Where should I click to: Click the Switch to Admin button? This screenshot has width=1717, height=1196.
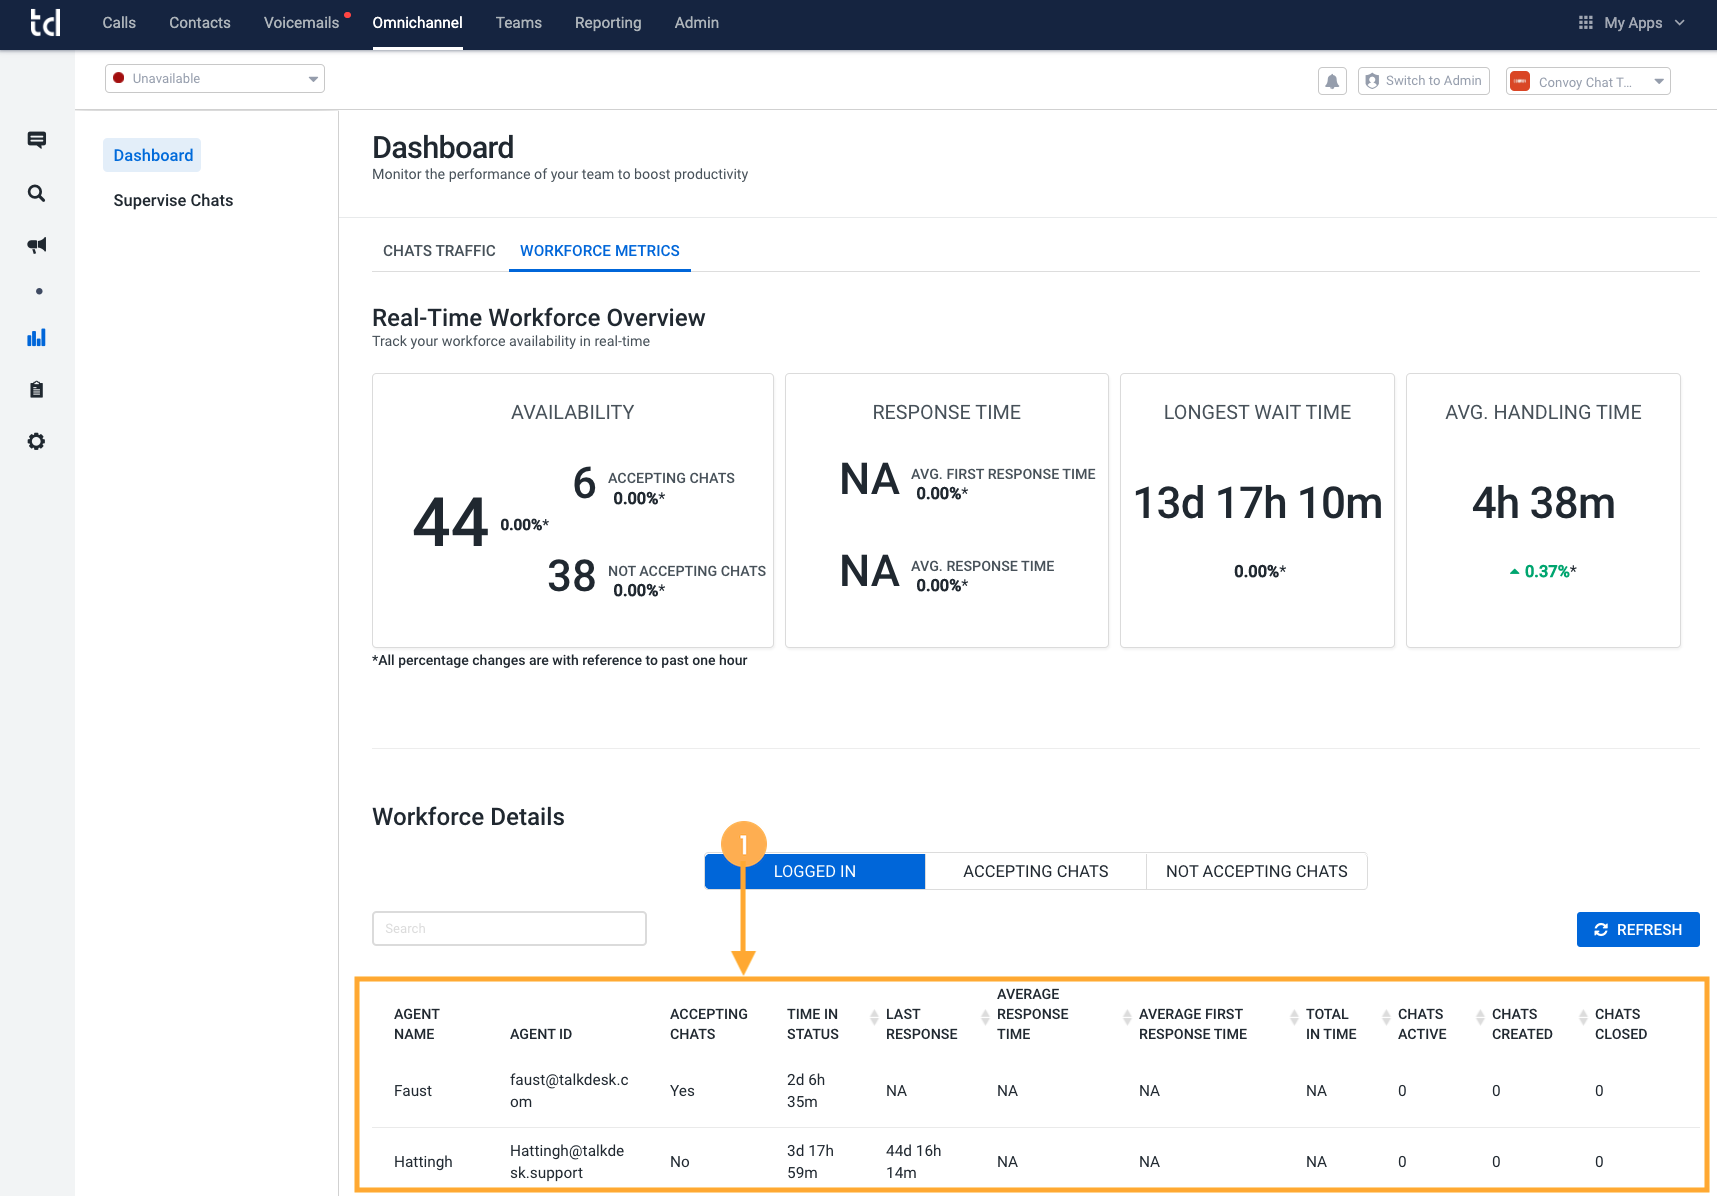tap(1424, 81)
